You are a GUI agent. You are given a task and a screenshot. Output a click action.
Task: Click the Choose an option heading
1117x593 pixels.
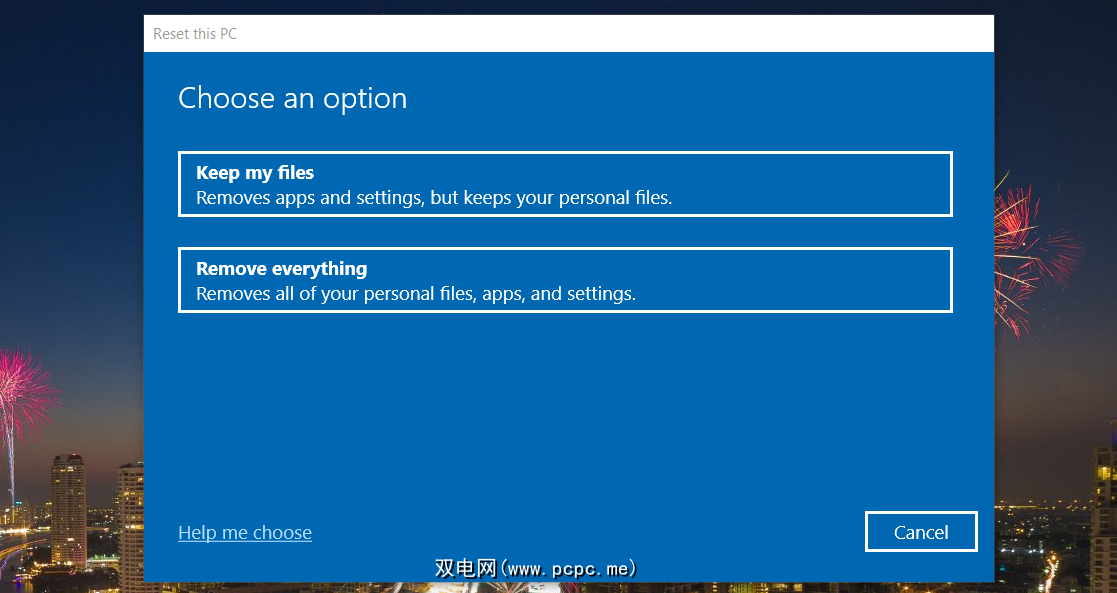tap(292, 98)
